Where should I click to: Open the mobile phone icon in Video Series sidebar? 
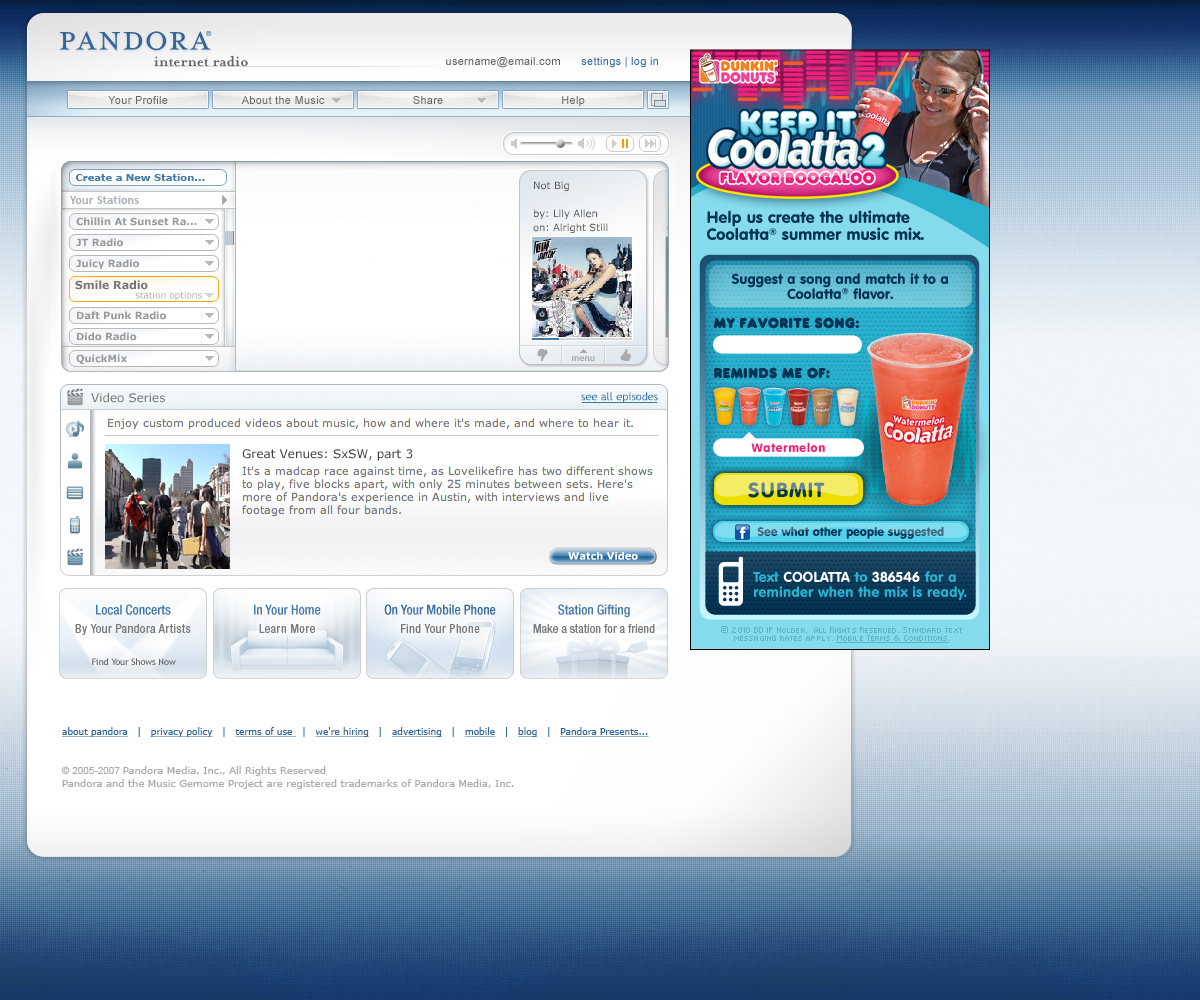pyautogui.click(x=75, y=525)
